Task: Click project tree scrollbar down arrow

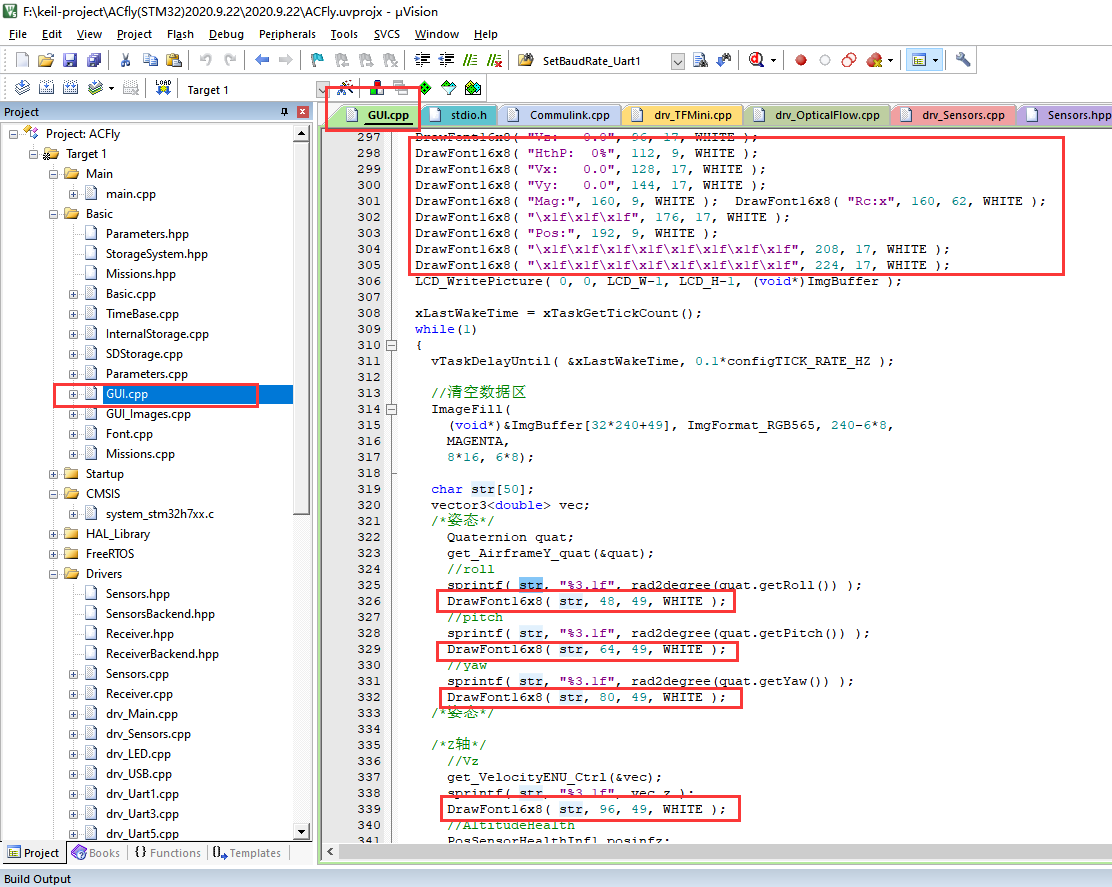Action: click(301, 832)
